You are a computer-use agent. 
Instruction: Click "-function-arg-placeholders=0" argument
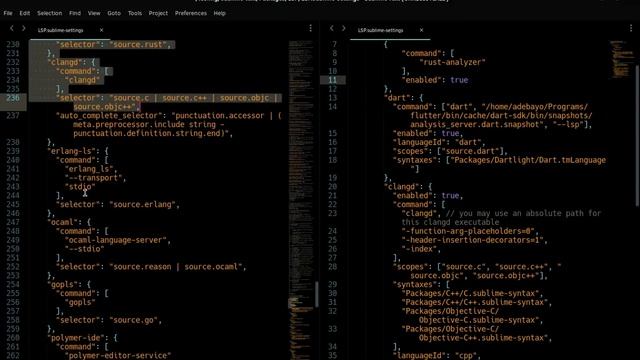click(x=468, y=231)
